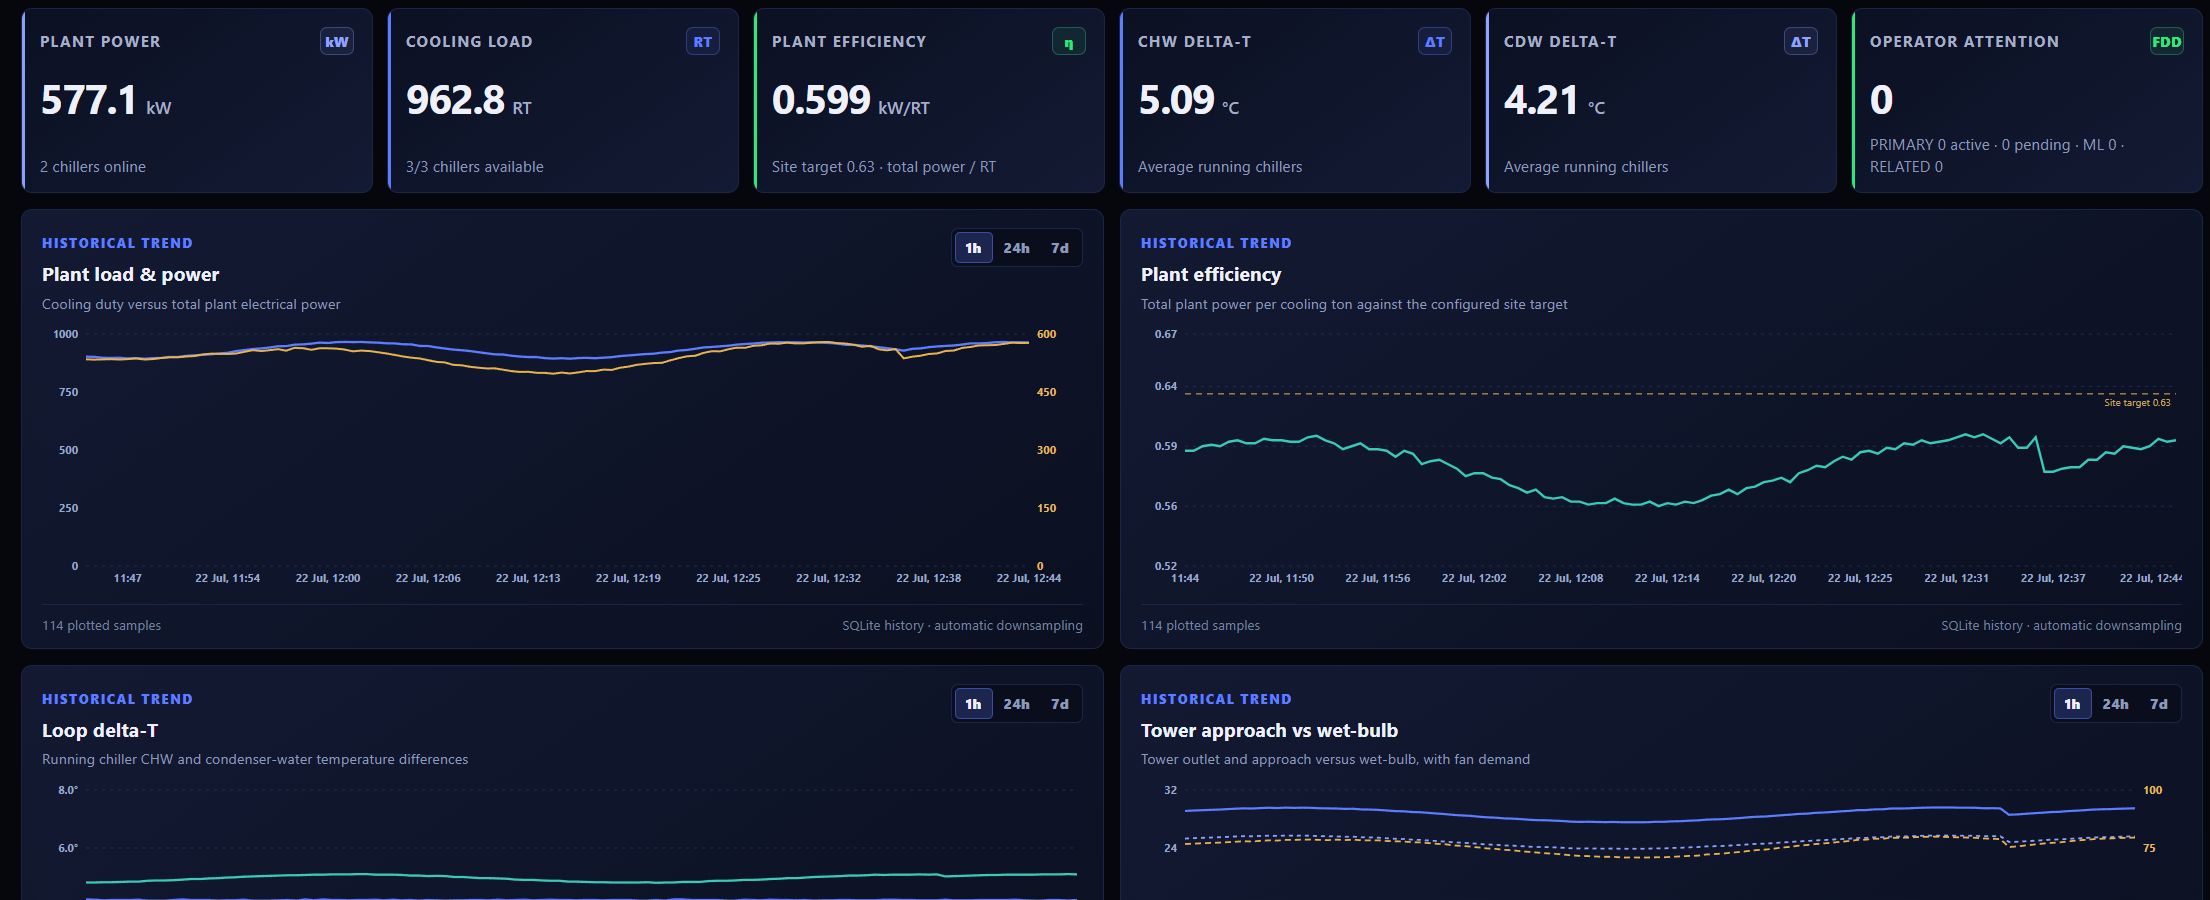This screenshot has width=2210, height=900.
Task: Click the 5.09 CHW delta-T value
Action: click(x=1176, y=100)
